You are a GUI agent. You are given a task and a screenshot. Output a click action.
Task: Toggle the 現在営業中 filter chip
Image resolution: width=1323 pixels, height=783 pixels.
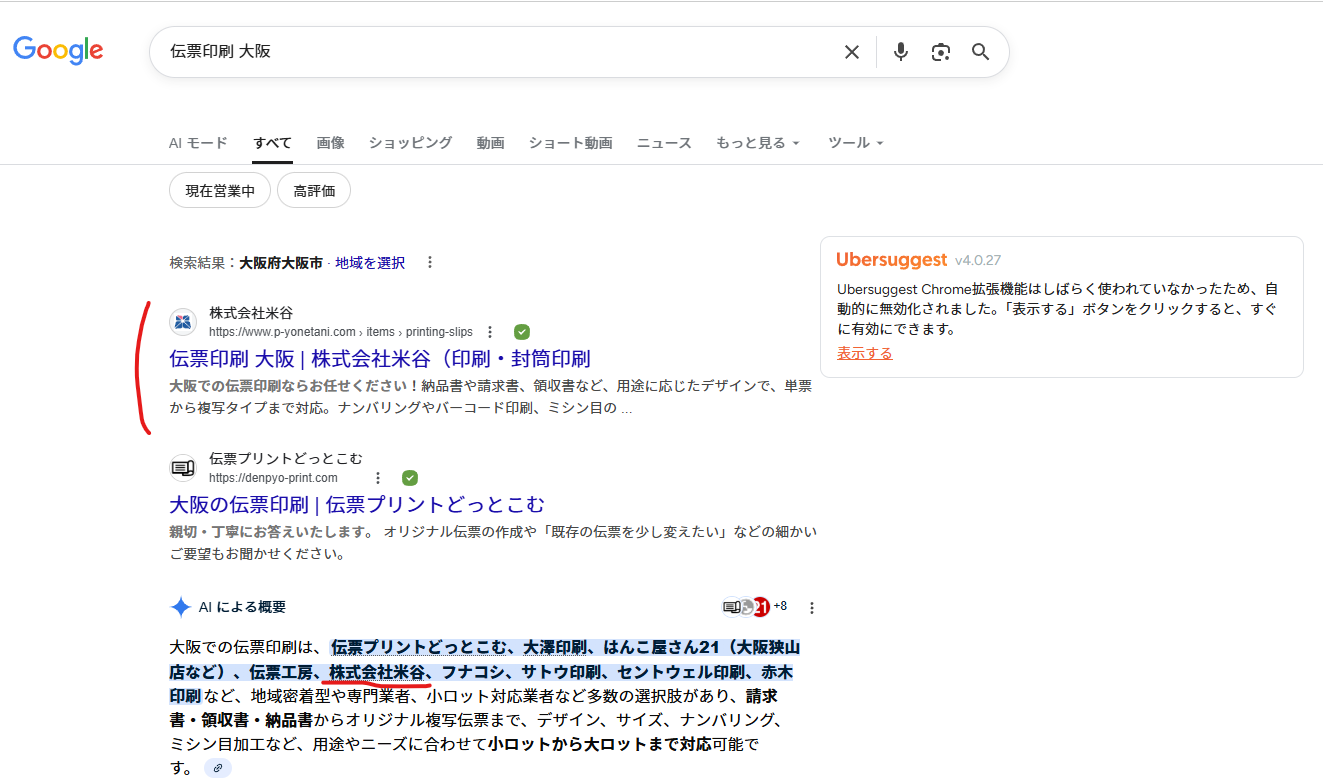point(220,191)
